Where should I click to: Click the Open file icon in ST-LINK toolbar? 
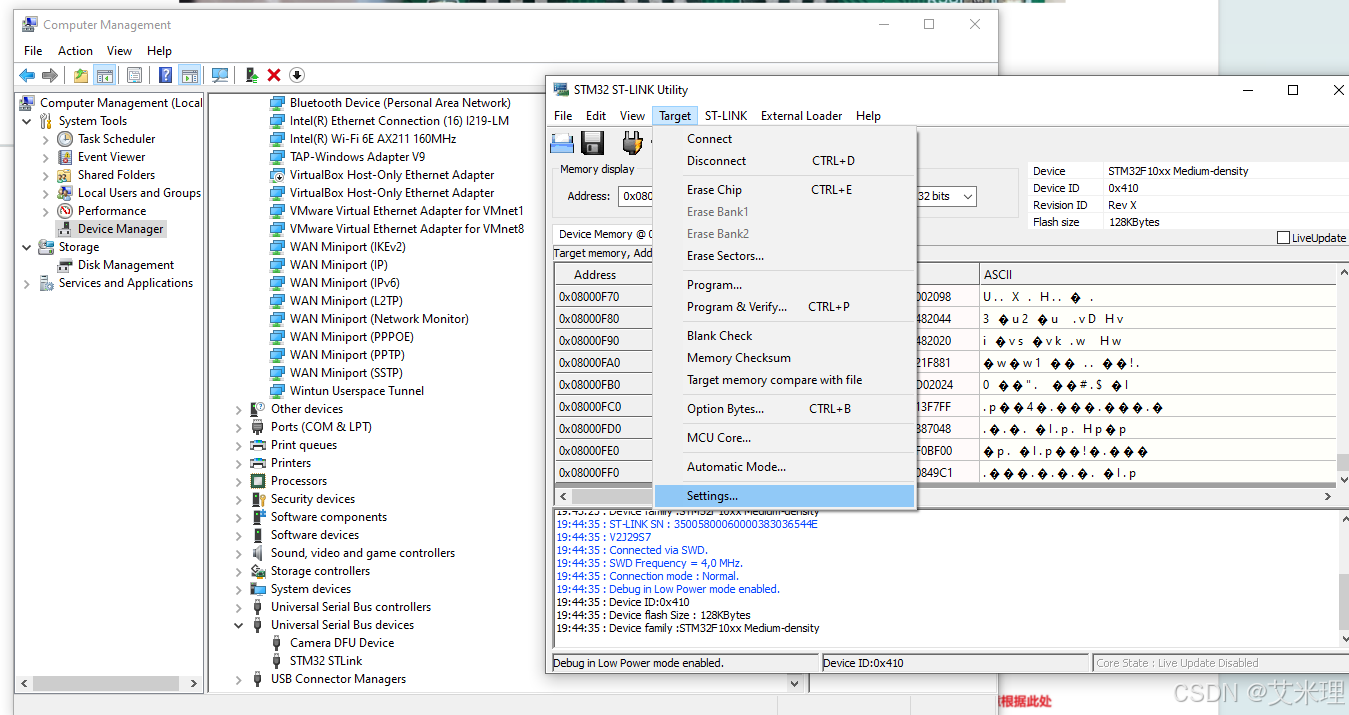pos(562,143)
